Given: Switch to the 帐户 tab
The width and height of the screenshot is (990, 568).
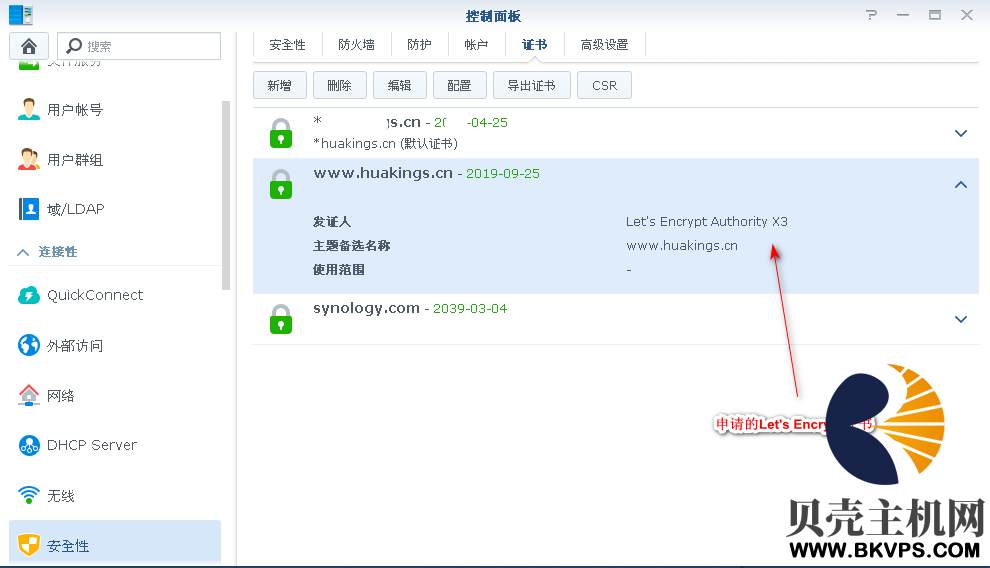Looking at the screenshot, I should [x=476, y=45].
